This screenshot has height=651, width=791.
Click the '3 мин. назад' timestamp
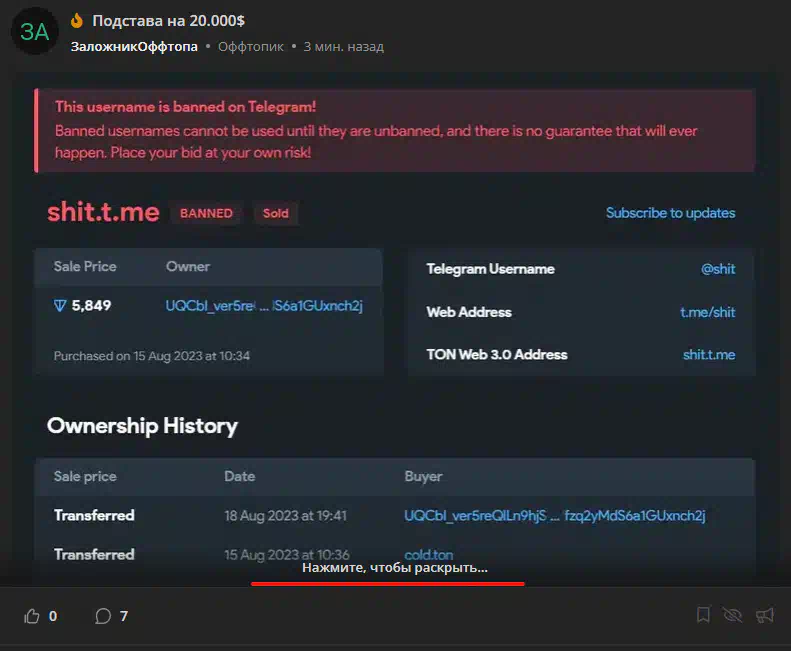click(x=344, y=46)
